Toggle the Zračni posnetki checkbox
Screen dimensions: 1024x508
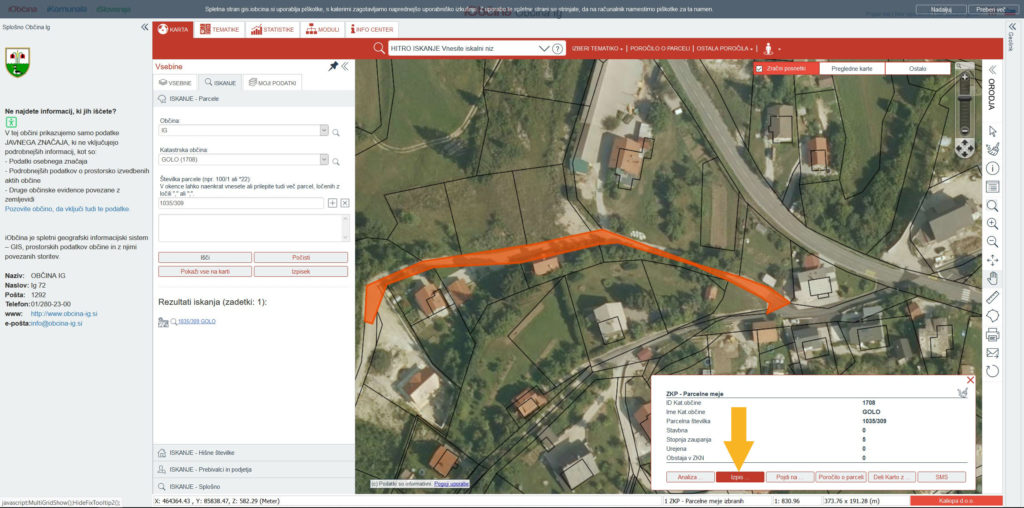point(760,69)
